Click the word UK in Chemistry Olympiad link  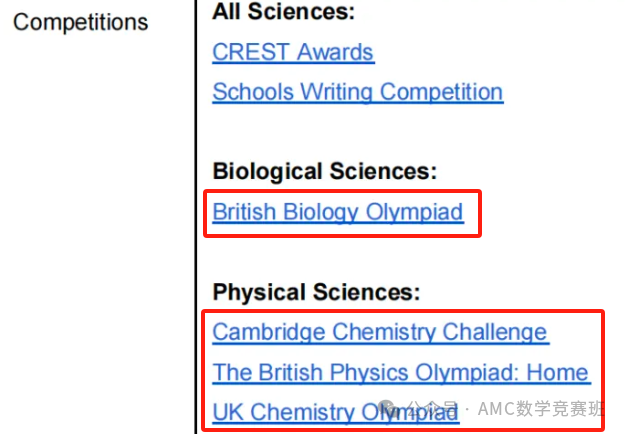[x=228, y=411]
